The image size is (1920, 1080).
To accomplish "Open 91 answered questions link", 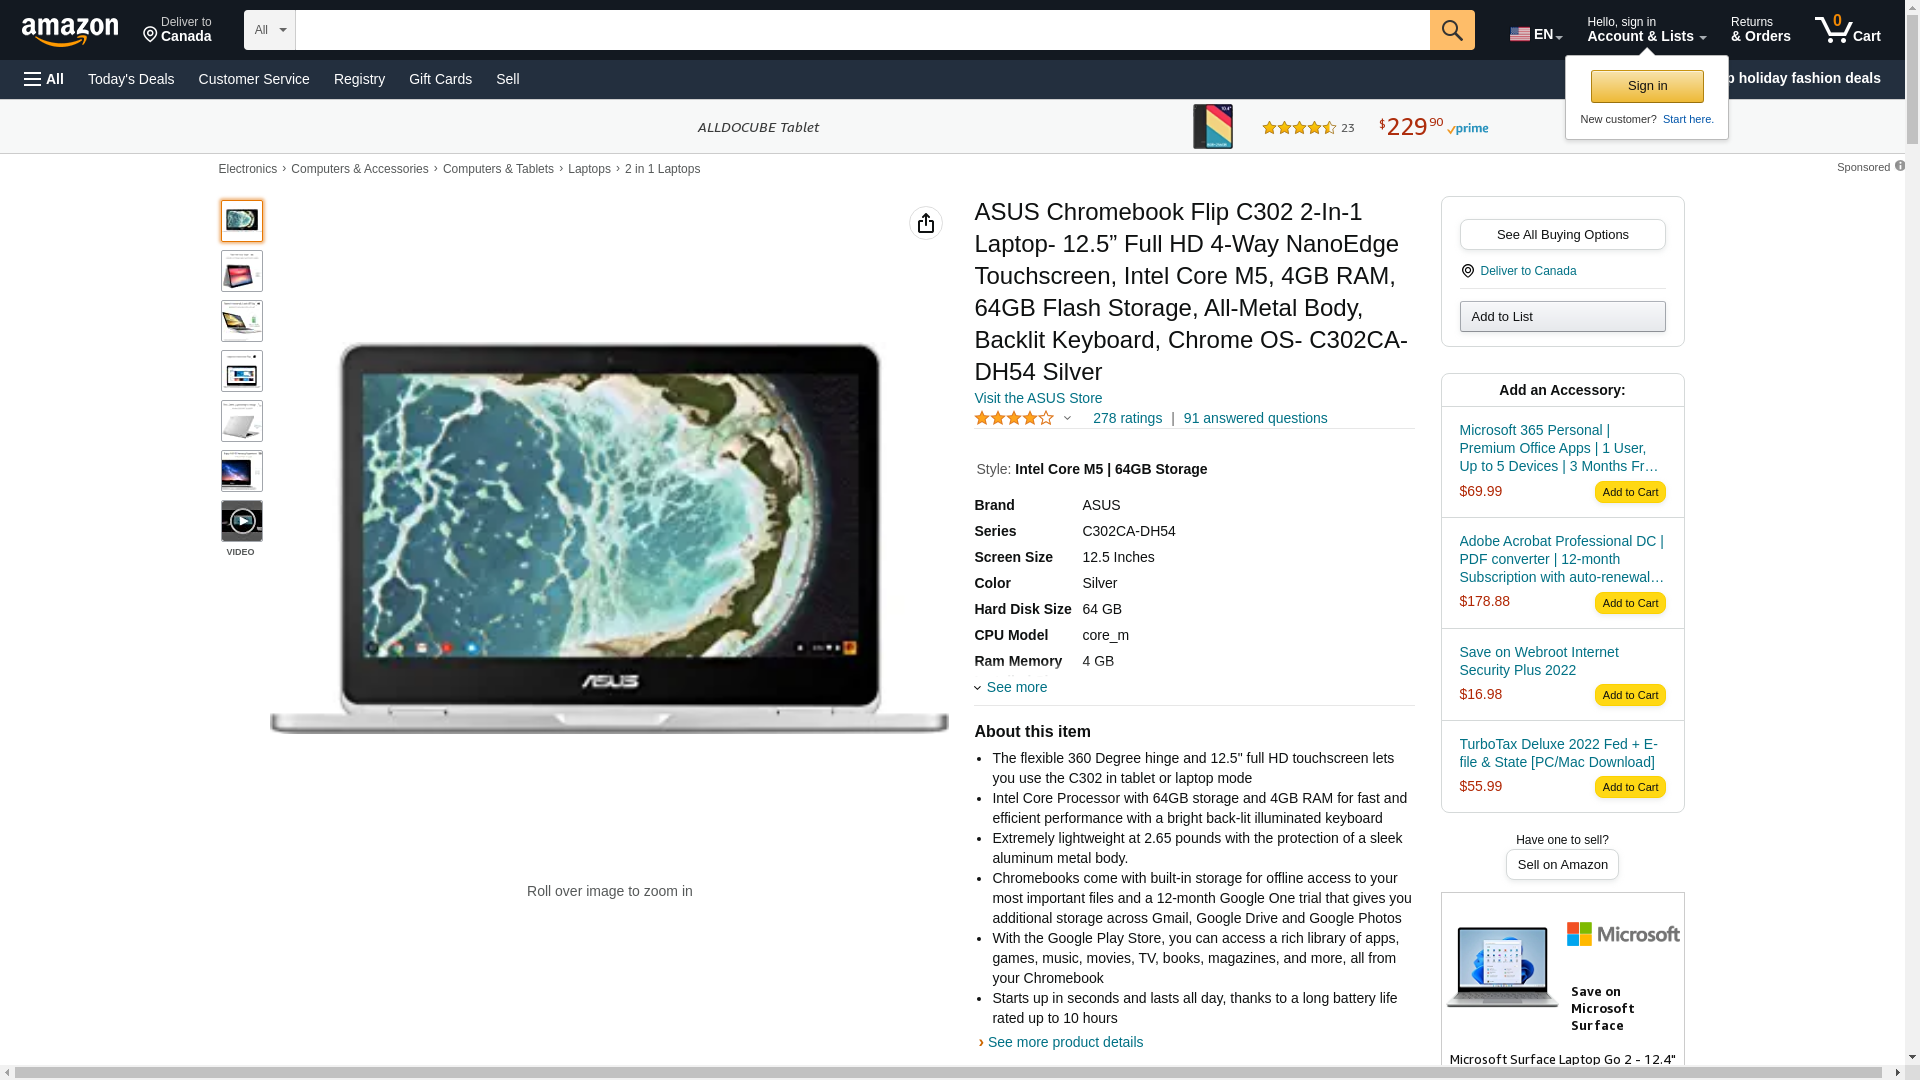I will [1255, 418].
